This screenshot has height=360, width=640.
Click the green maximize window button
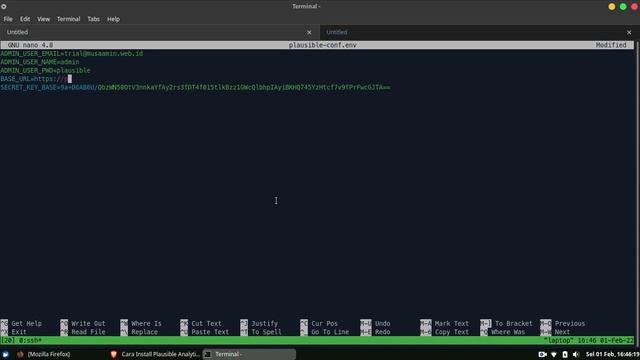click(623, 7)
